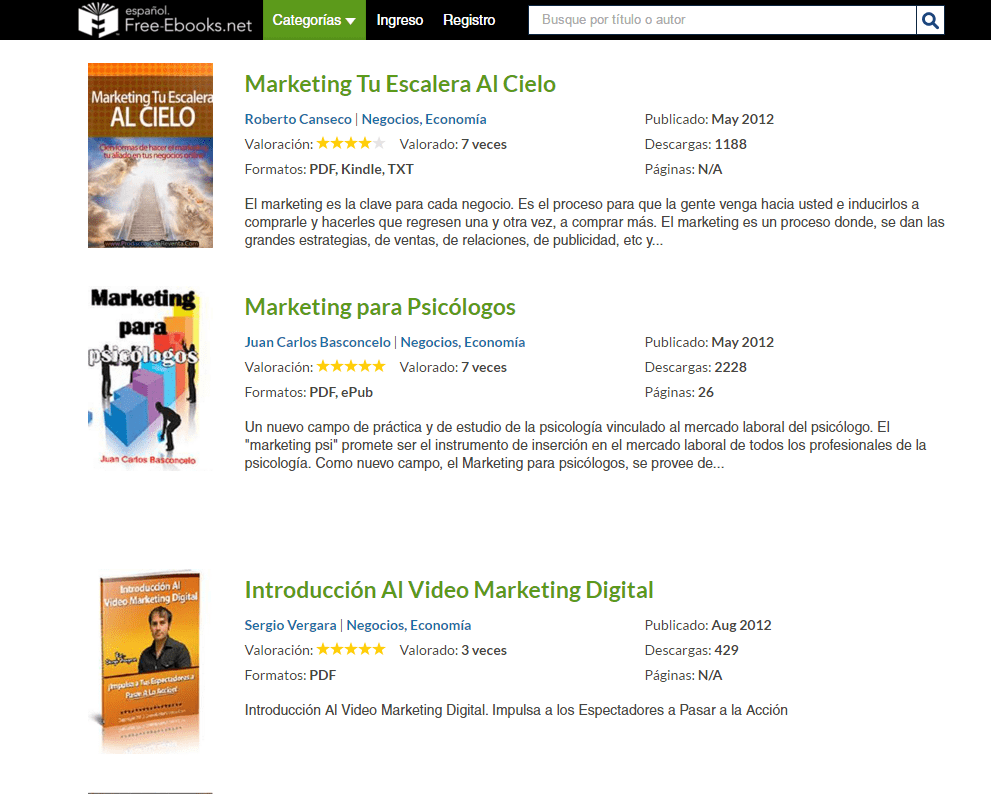Screen dimensions: 991x794
Task: Open the Ingreso login page
Action: [x=400, y=20]
